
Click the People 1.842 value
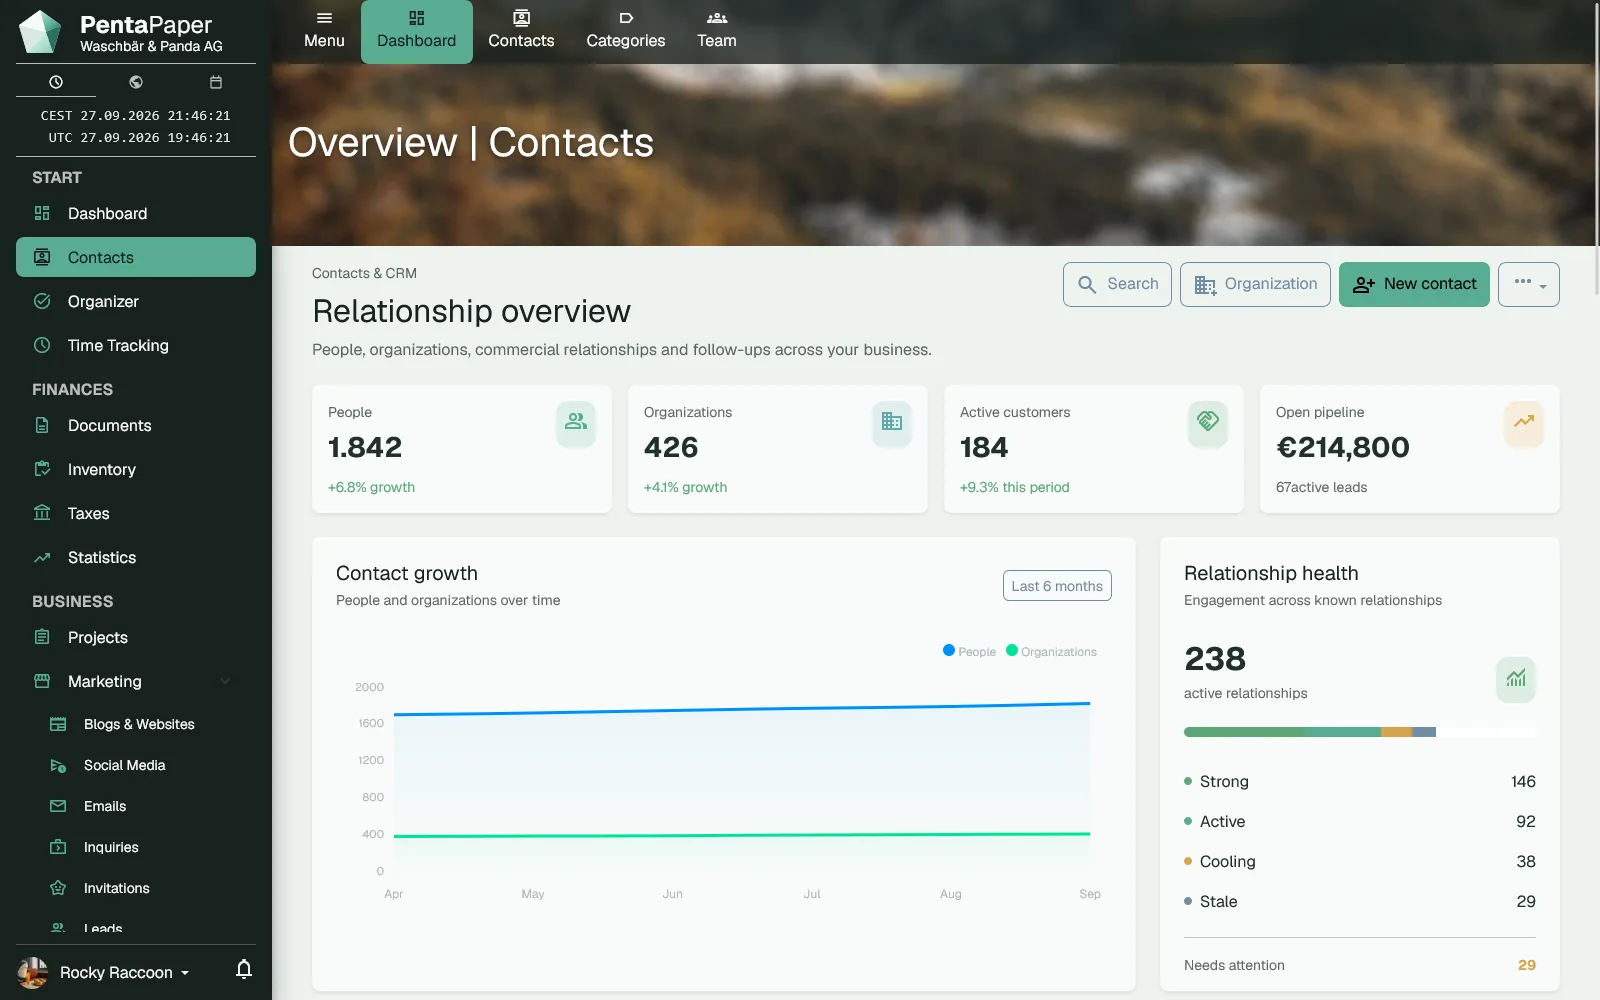(x=365, y=447)
